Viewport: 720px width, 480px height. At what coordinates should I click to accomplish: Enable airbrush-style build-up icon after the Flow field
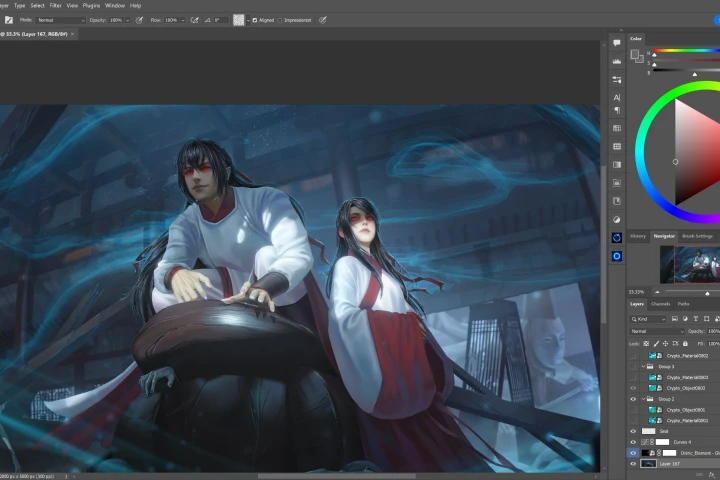(x=195, y=20)
